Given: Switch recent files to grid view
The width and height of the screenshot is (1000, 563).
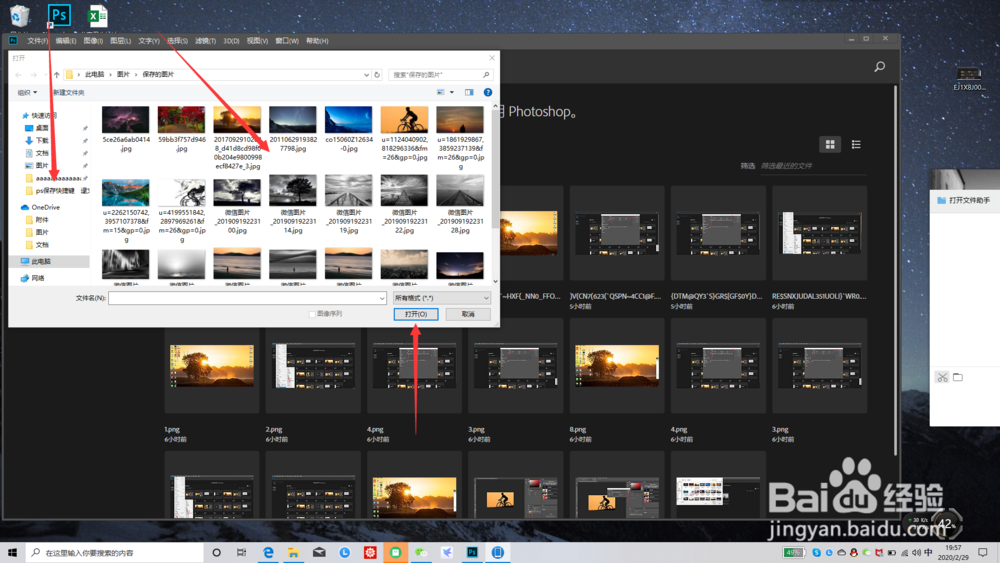Looking at the screenshot, I should coord(830,145).
